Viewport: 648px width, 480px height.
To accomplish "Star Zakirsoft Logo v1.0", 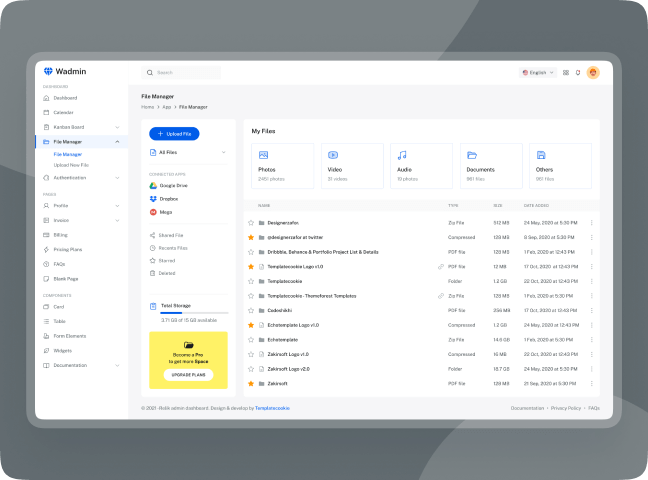I will (251, 354).
